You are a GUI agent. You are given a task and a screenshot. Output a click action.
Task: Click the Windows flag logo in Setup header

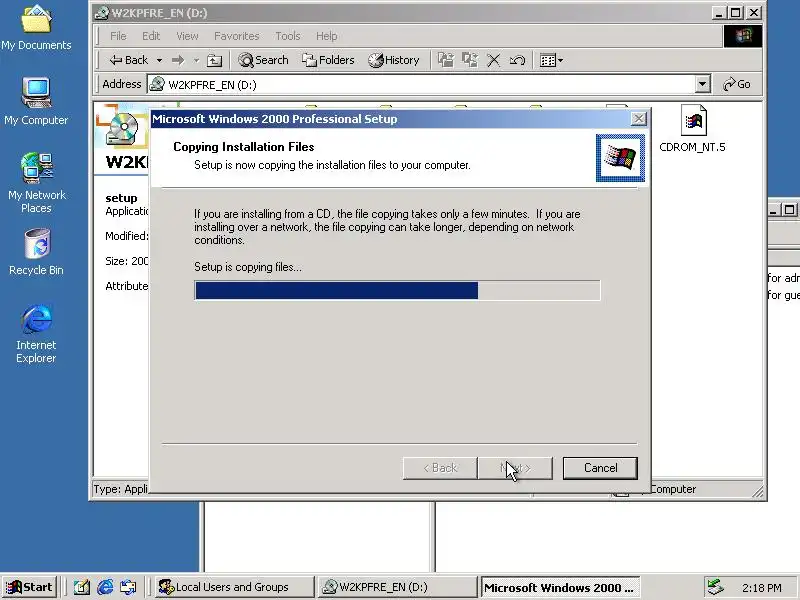[x=620, y=158]
